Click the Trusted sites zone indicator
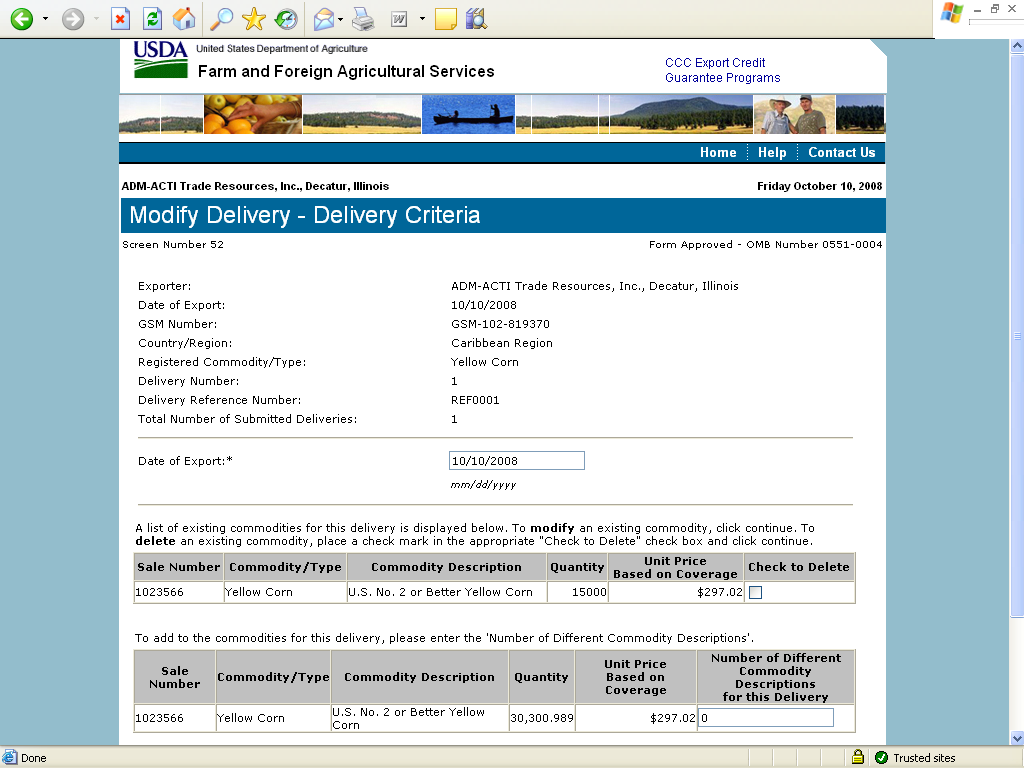1024x768 pixels. 915,758
